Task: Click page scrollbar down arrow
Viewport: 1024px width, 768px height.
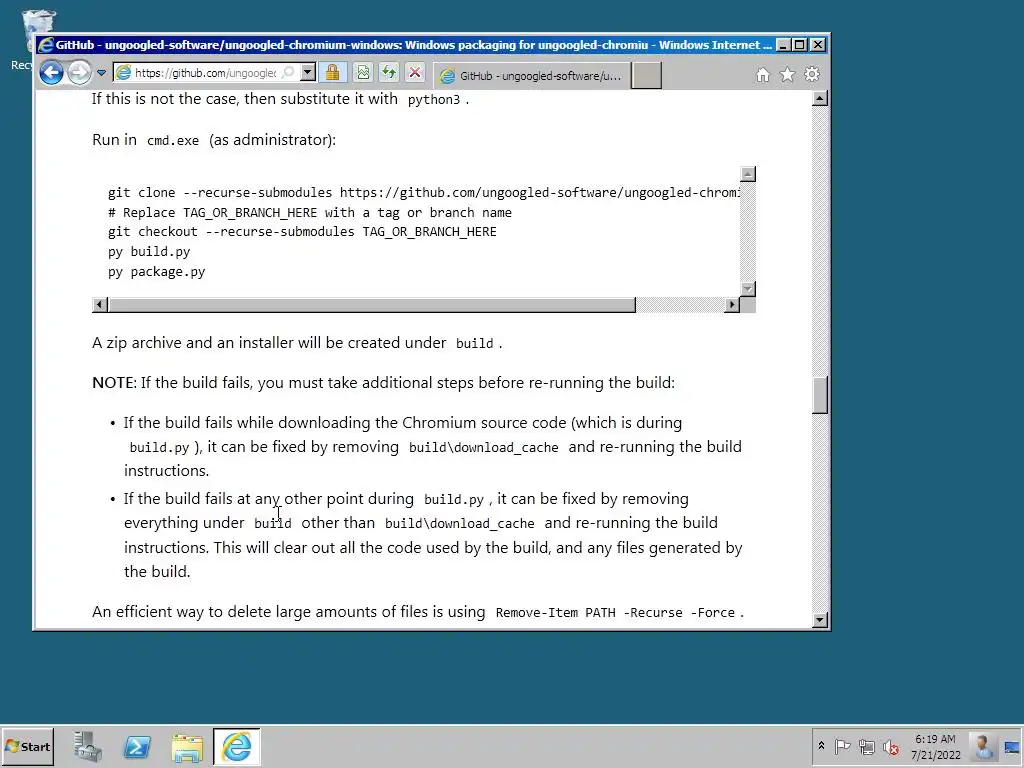Action: (820, 620)
